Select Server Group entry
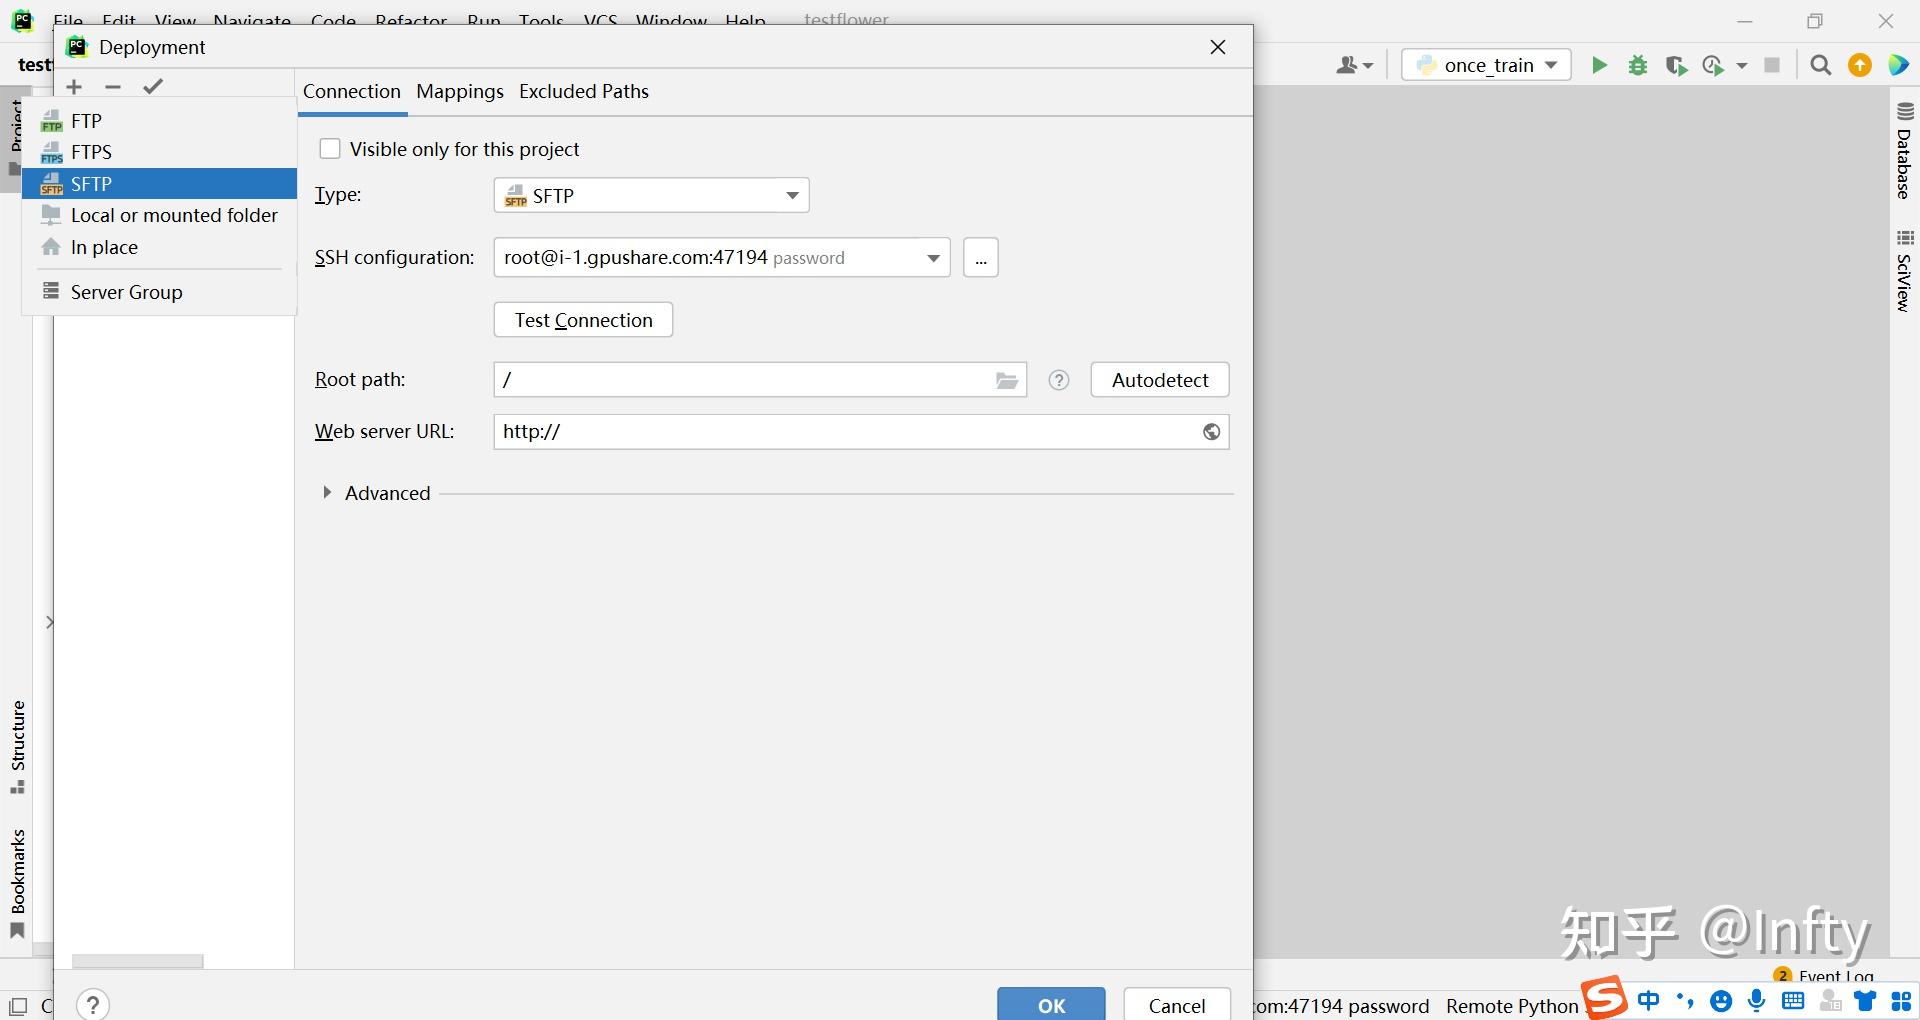This screenshot has width=1920, height=1020. (x=160, y=292)
